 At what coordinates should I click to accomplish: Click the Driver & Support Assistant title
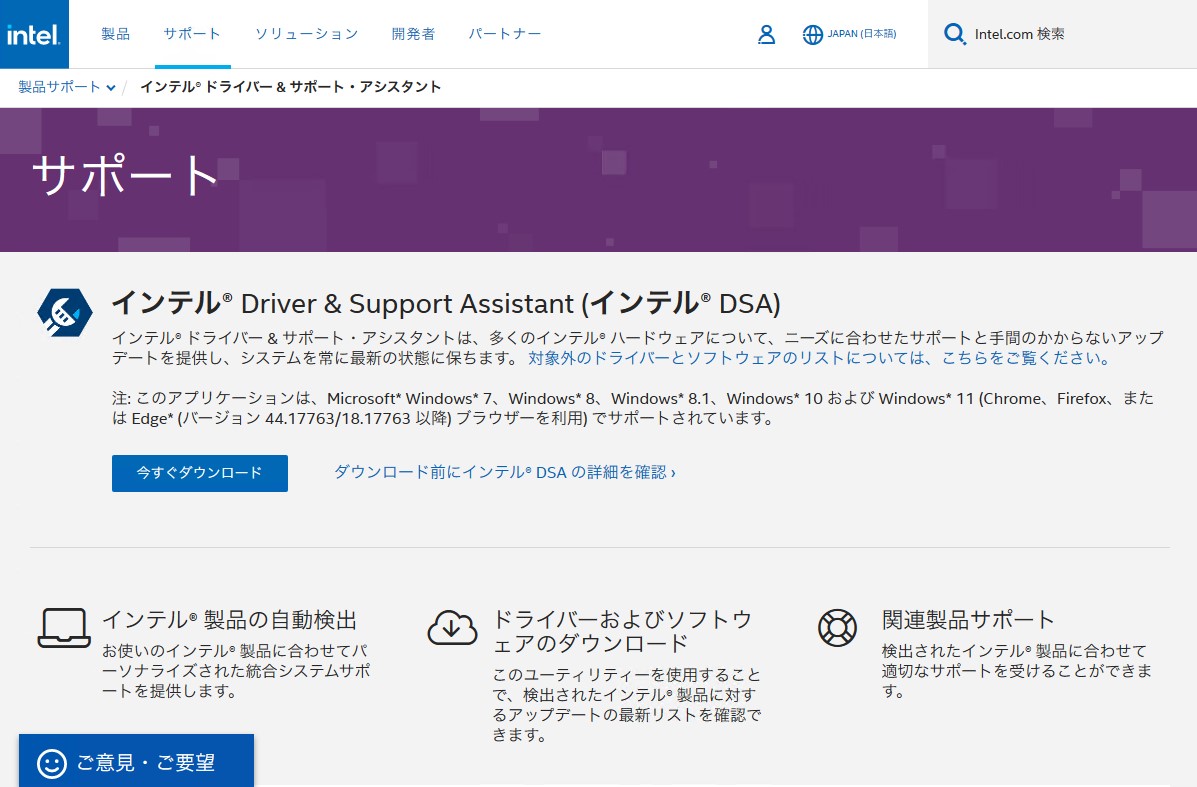(x=447, y=303)
